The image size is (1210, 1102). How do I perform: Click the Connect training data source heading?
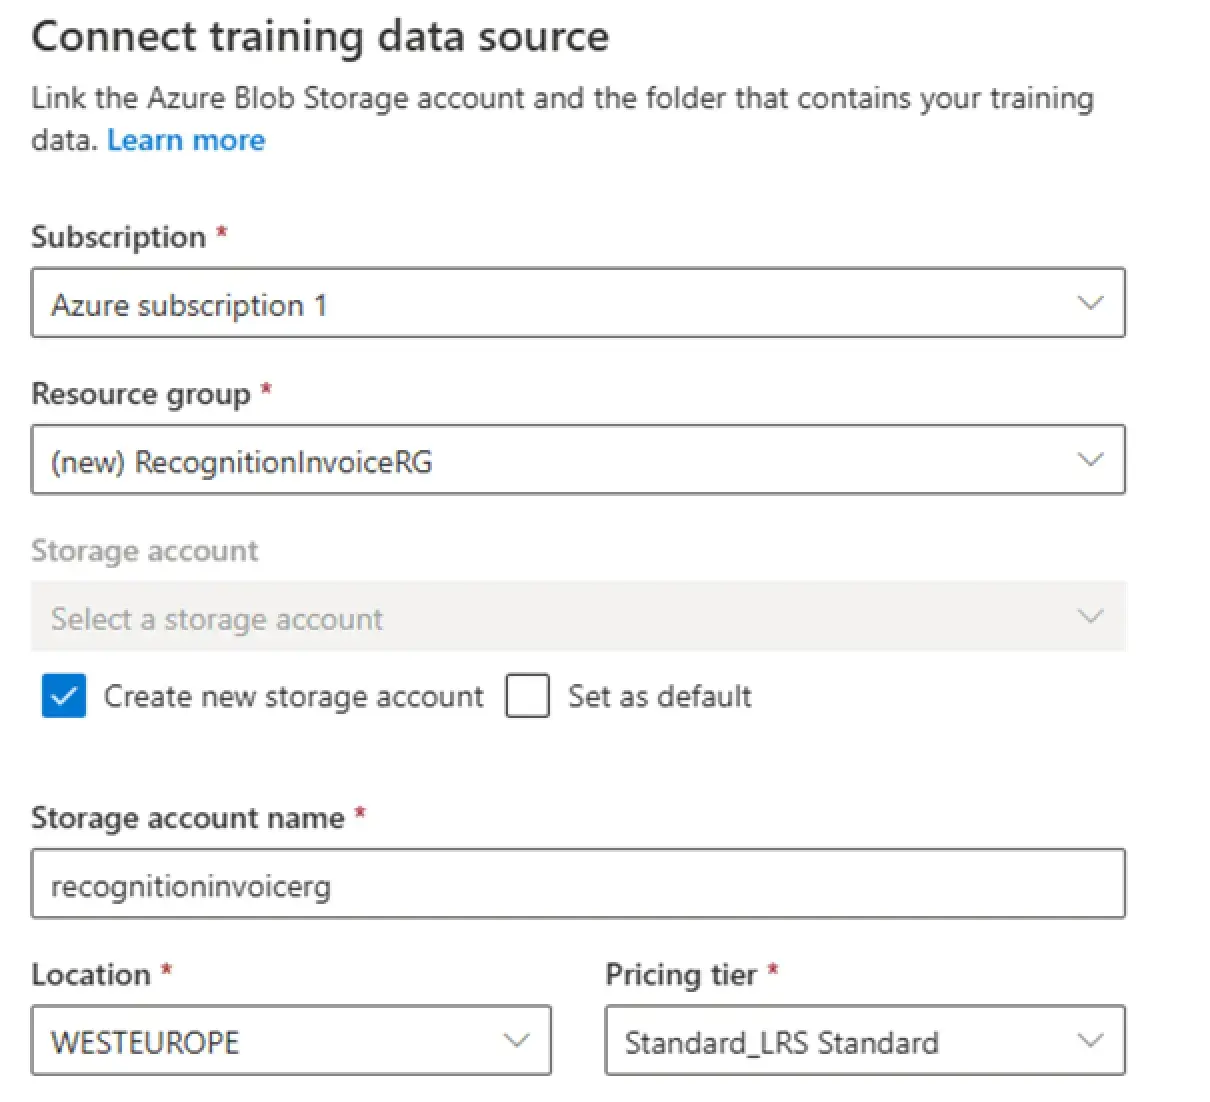coord(320,38)
